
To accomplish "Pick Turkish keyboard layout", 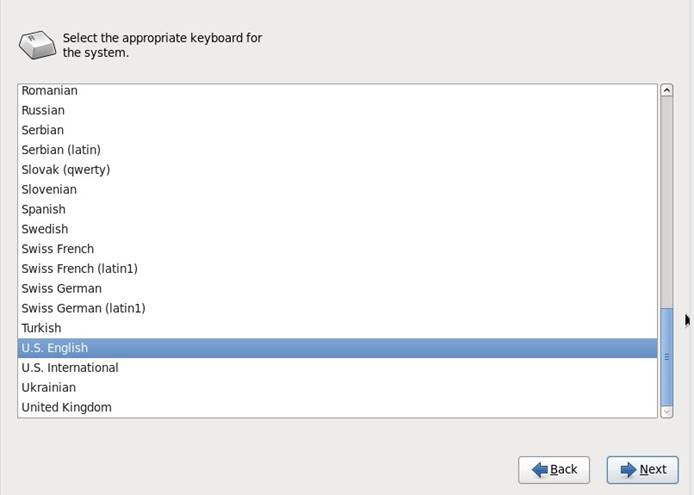I will (x=41, y=328).
